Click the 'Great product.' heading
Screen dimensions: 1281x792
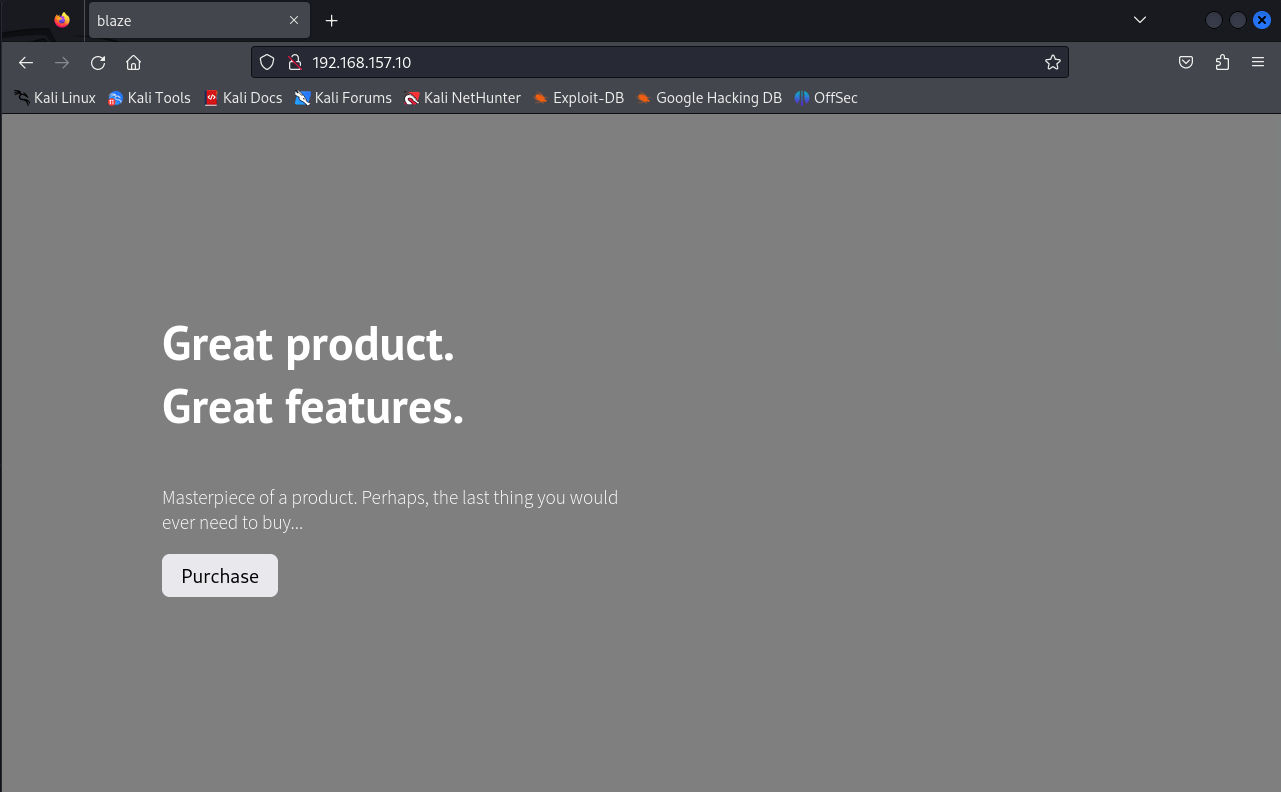(308, 344)
